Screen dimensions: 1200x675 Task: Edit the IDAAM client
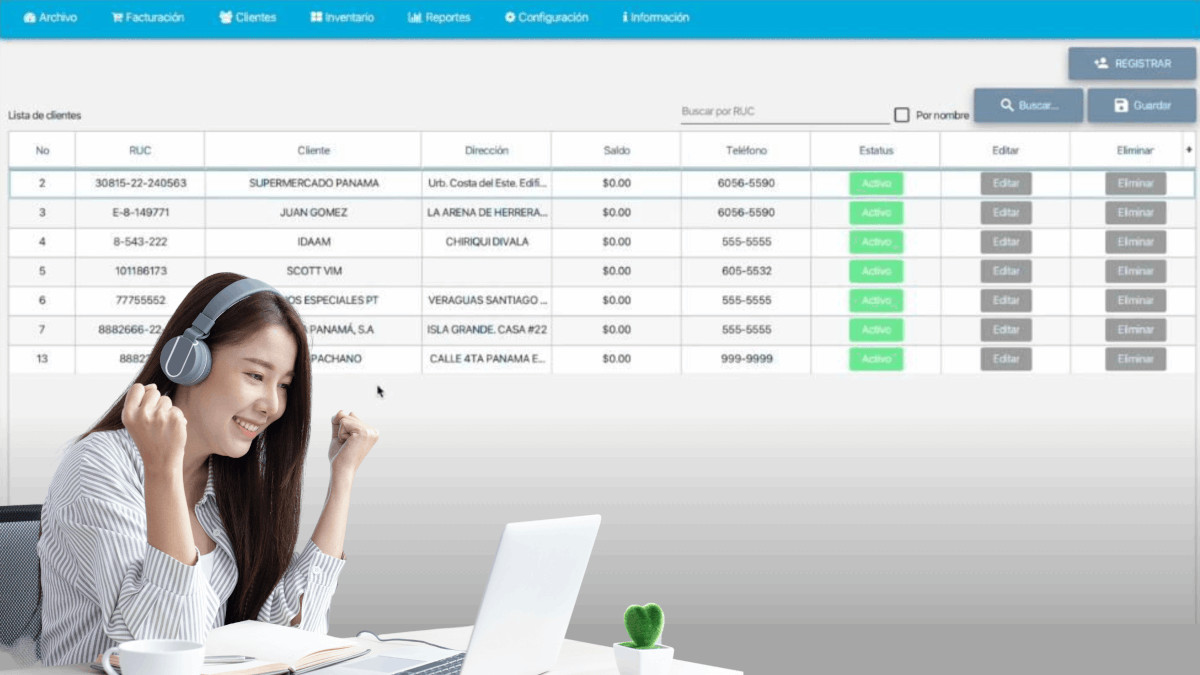[x=1005, y=242]
